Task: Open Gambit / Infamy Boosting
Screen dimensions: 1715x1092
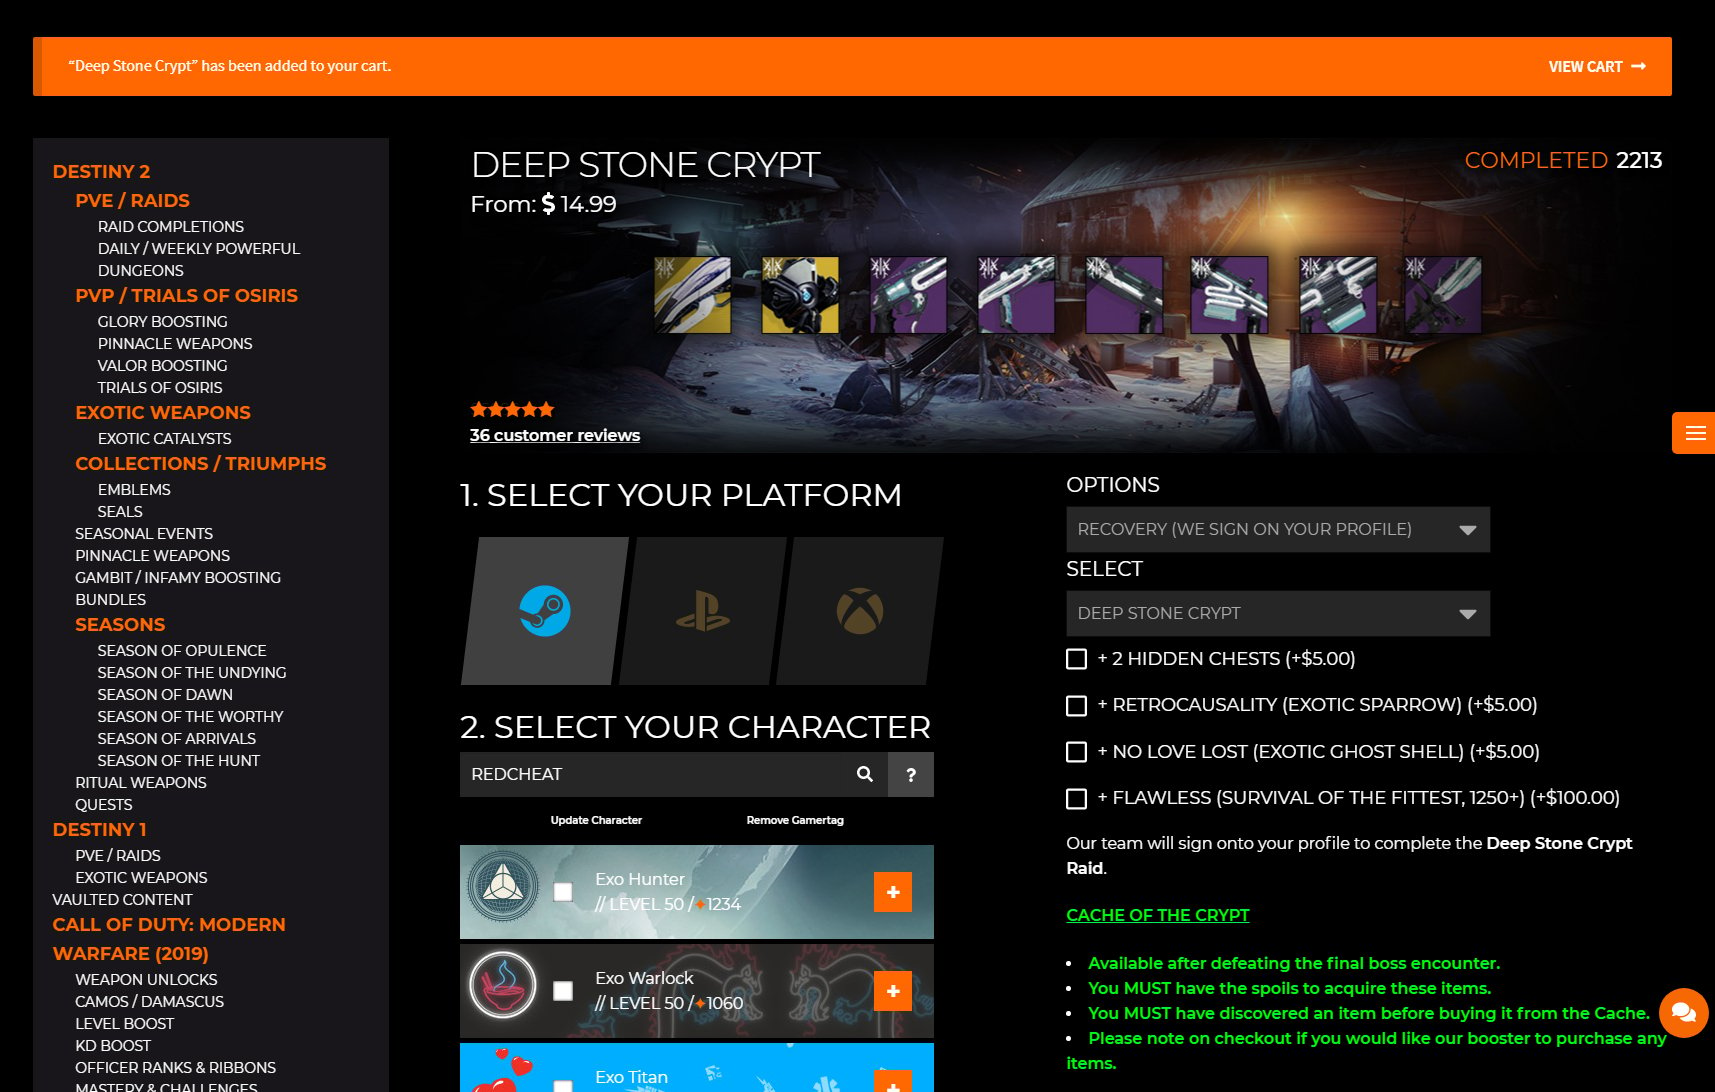Action: click(178, 578)
